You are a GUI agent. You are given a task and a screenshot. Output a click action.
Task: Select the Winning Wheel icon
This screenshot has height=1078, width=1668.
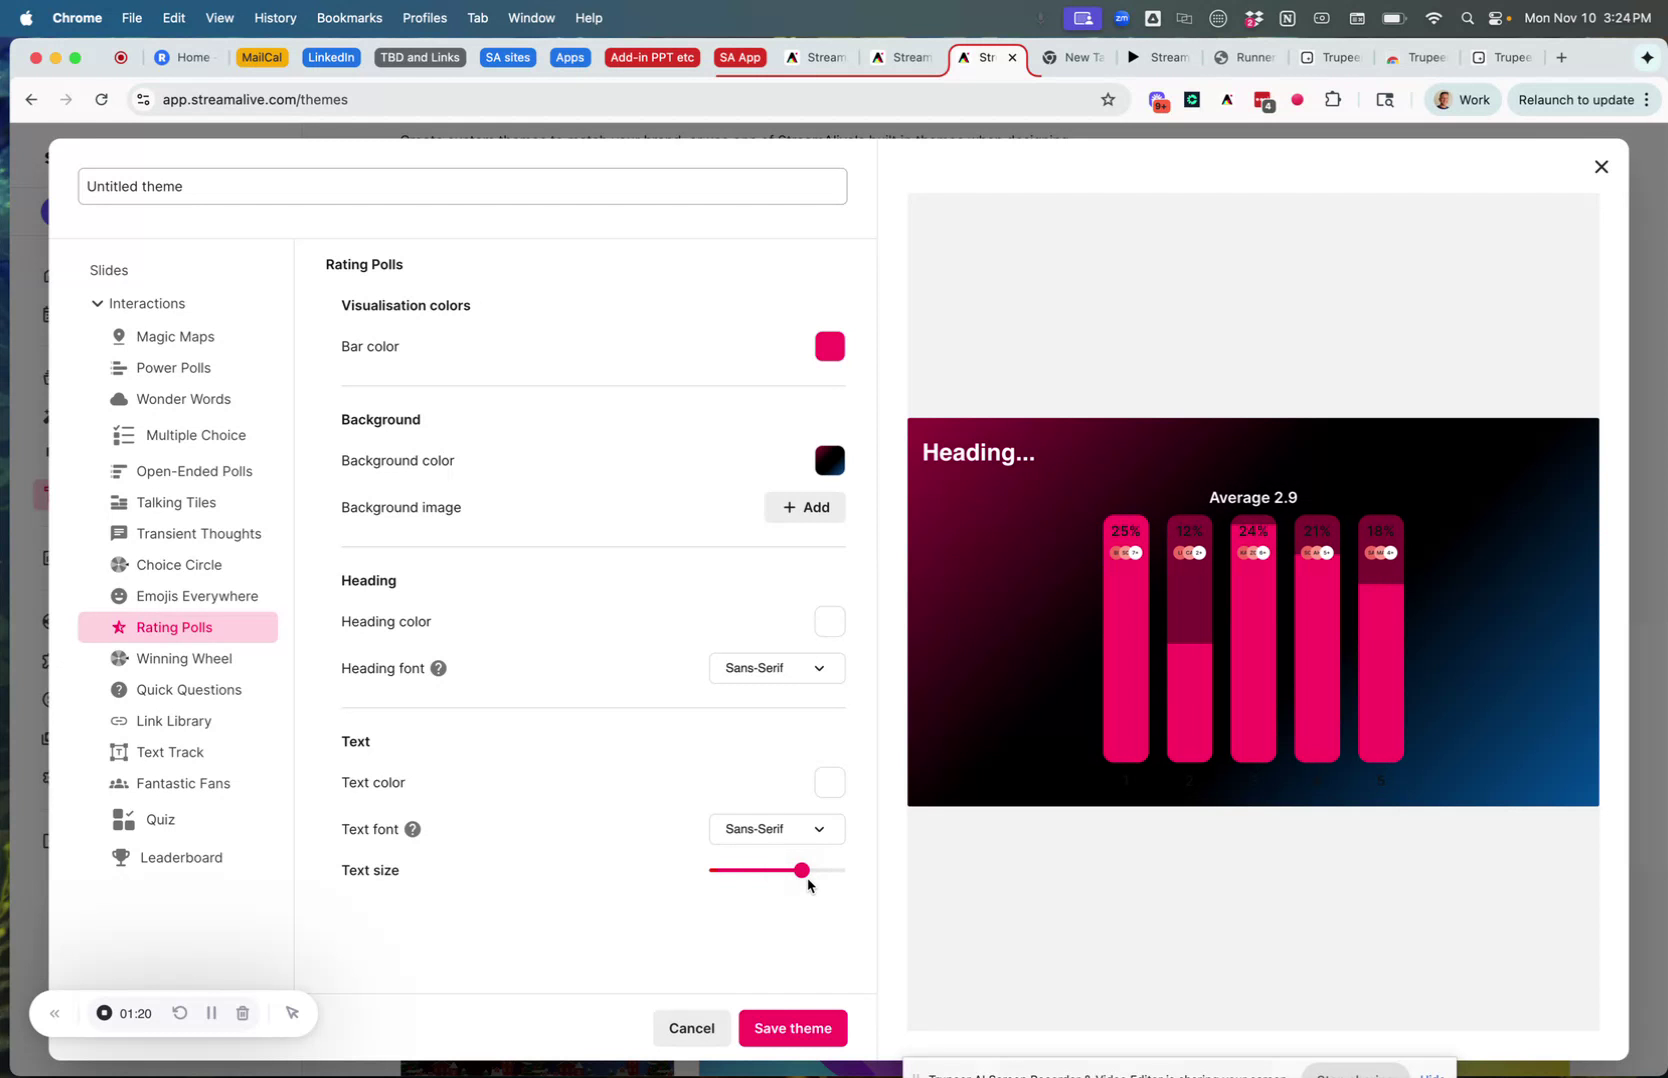pos(119,659)
